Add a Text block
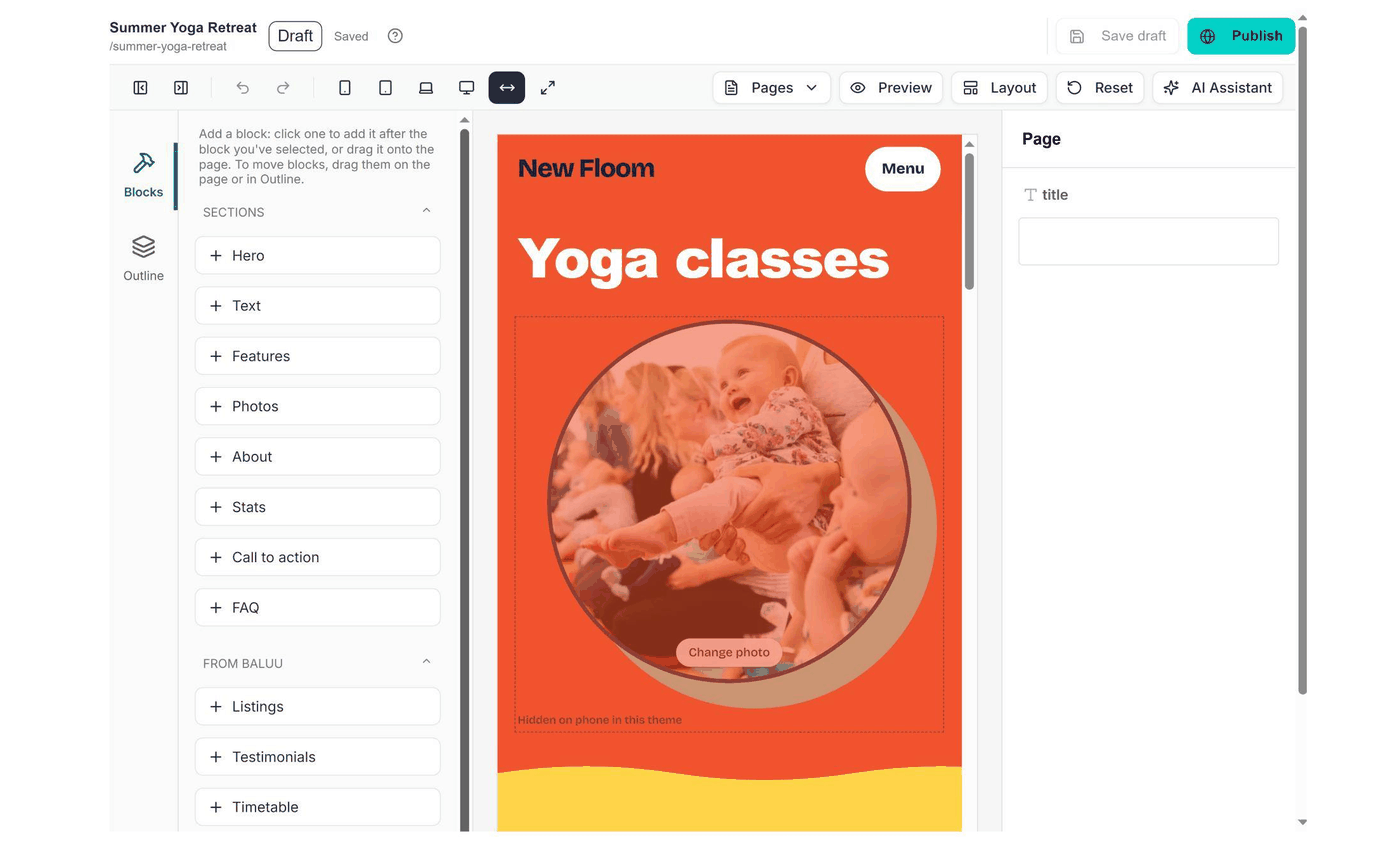This screenshot has width=1400, height=848. point(318,306)
